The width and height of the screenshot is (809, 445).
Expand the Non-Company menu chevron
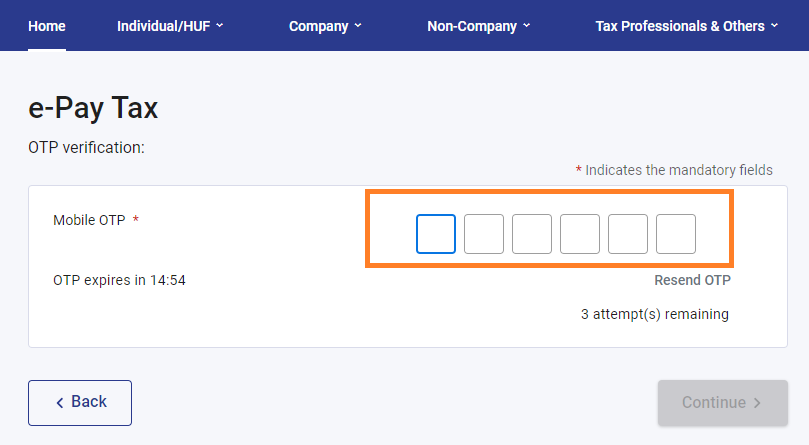[527, 26]
